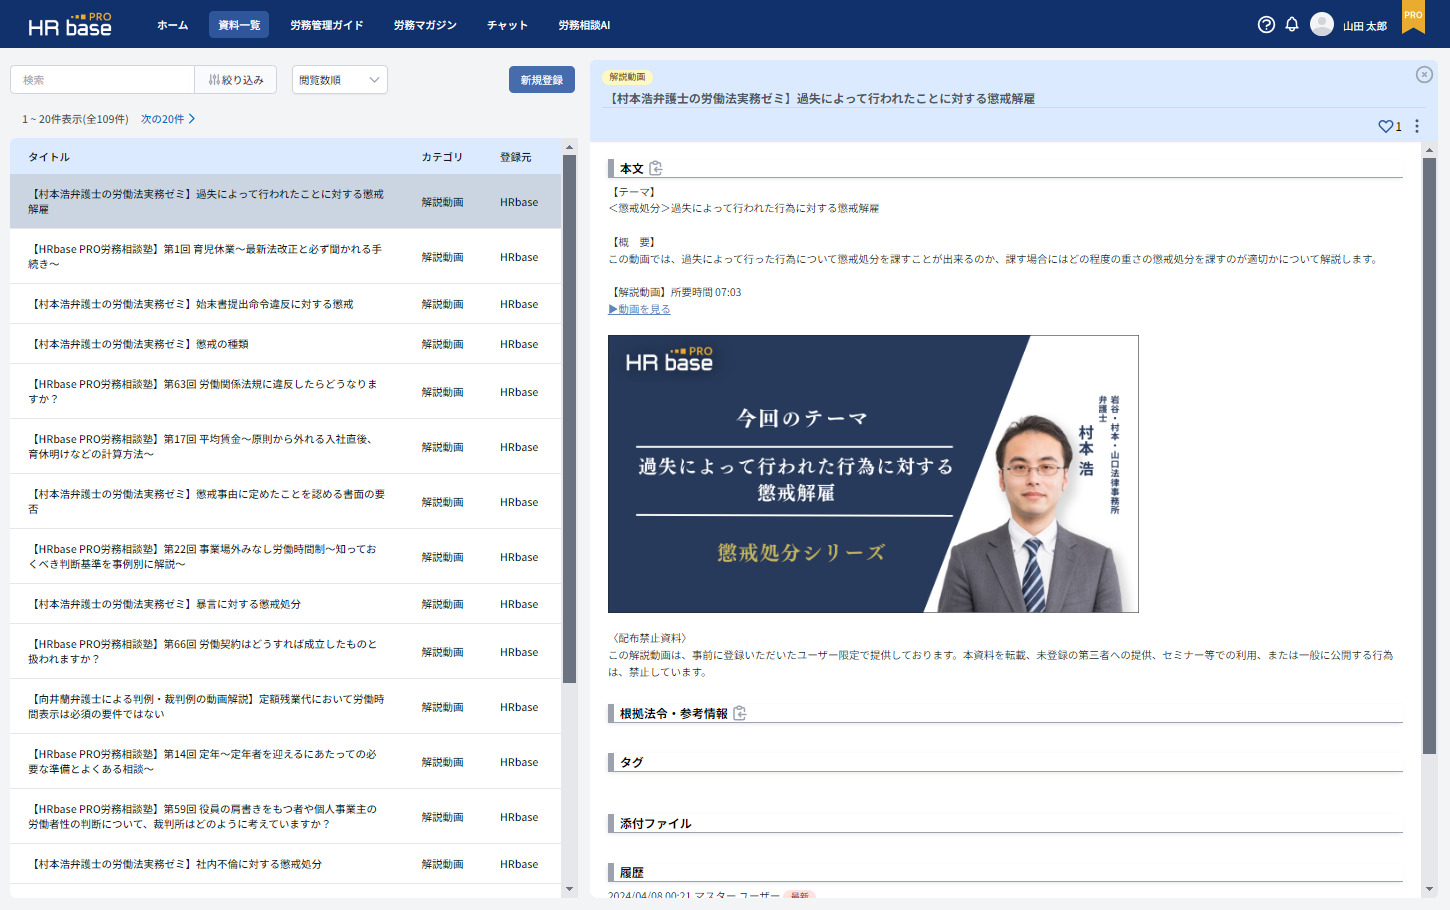
Task: Open the notifications bell
Action: point(1292,25)
